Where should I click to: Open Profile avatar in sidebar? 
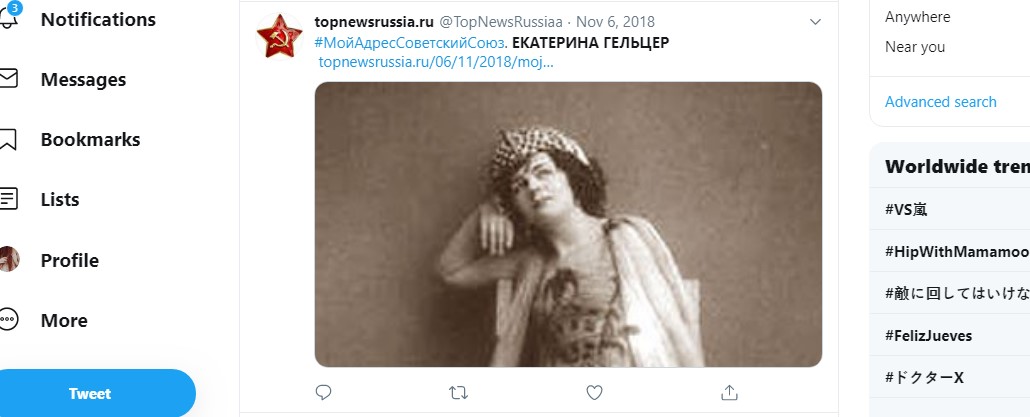click(x=9, y=259)
